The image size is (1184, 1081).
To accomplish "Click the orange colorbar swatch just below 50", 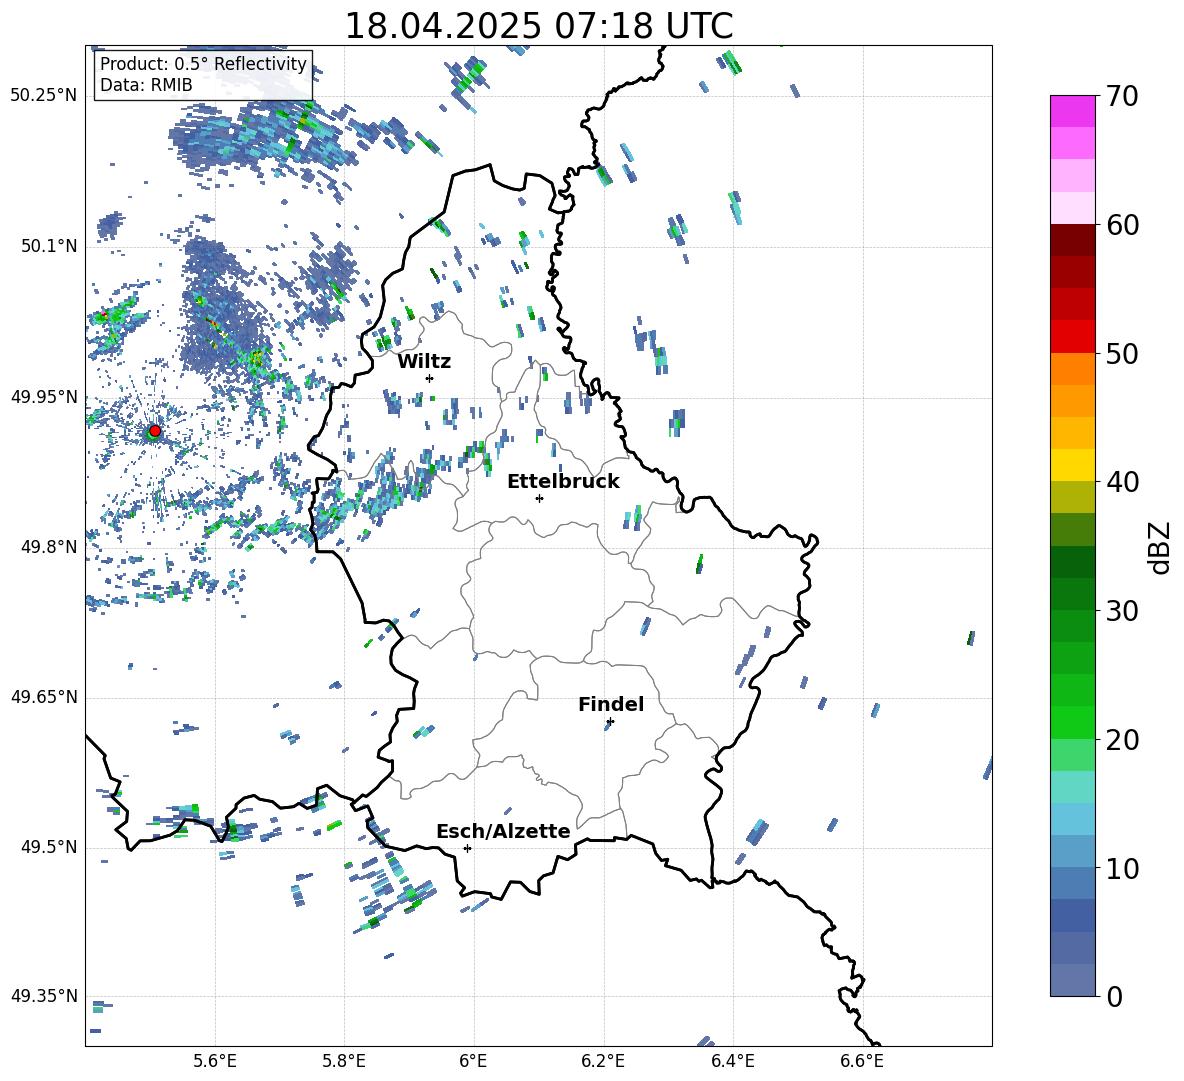I will point(1072,368).
